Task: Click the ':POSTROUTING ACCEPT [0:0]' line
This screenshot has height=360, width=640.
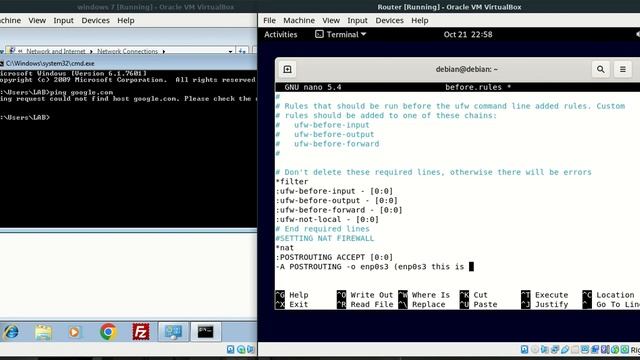Action: [x=334, y=257]
